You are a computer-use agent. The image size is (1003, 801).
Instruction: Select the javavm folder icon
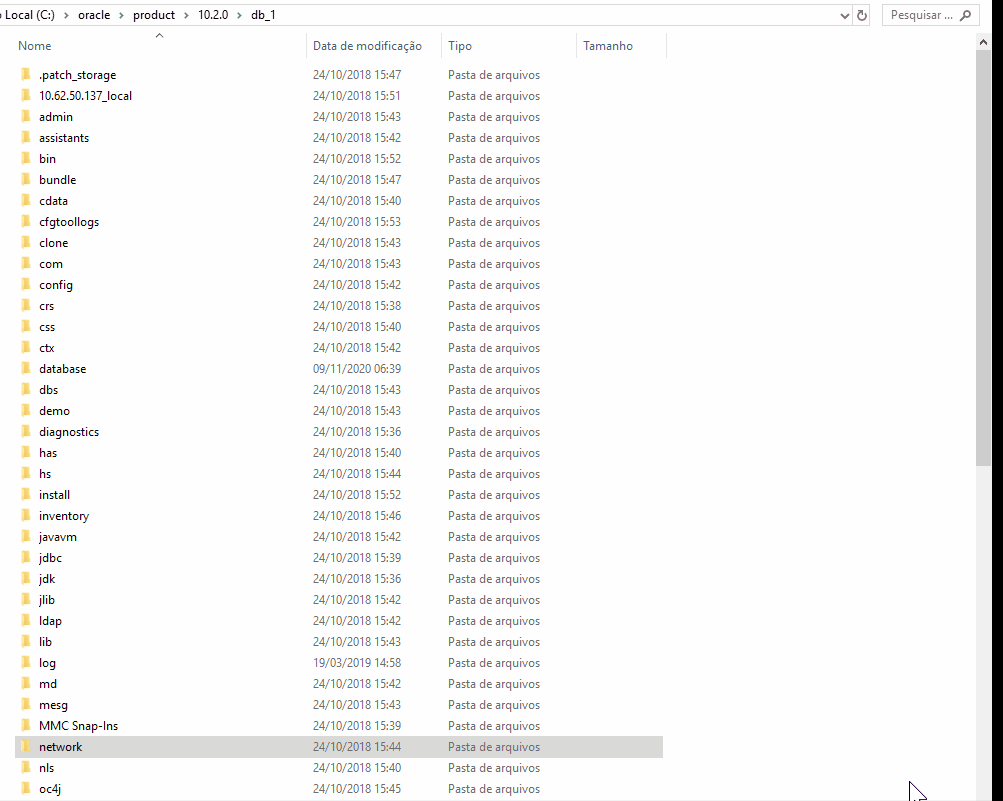click(26, 537)
